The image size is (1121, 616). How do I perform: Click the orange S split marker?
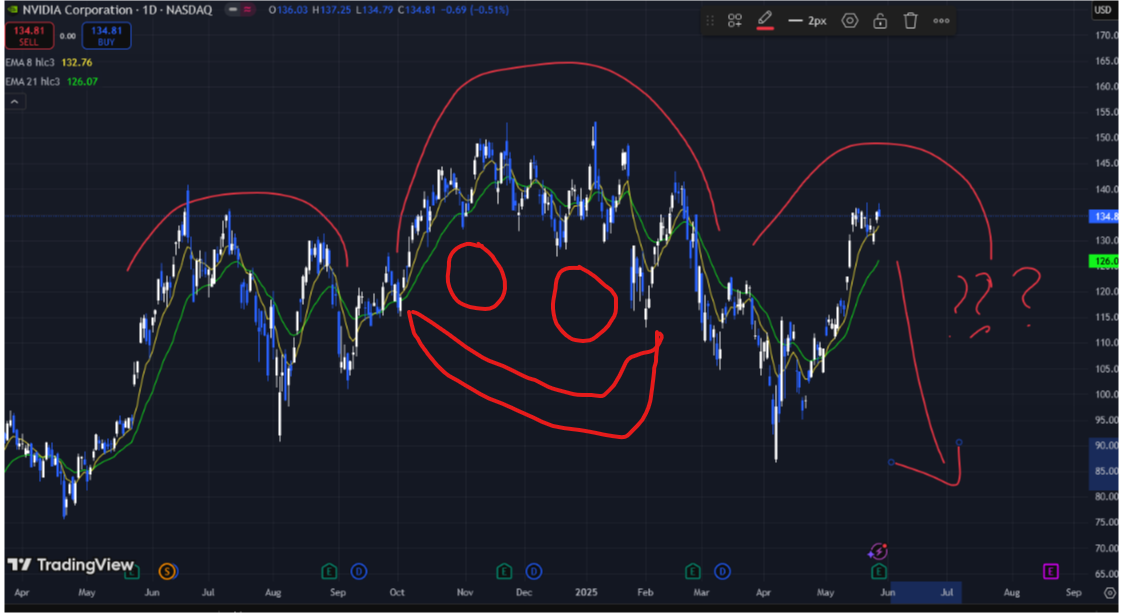click(x=167, y=571)
